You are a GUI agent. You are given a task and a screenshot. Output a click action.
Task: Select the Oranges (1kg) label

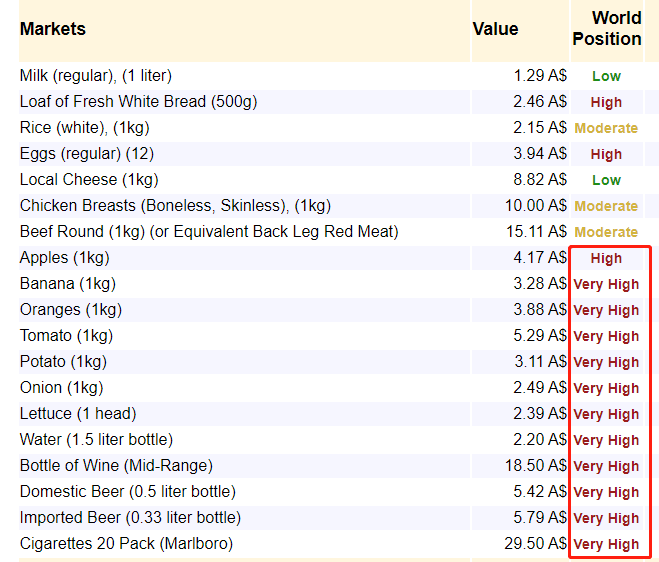(x=71, y=310)
